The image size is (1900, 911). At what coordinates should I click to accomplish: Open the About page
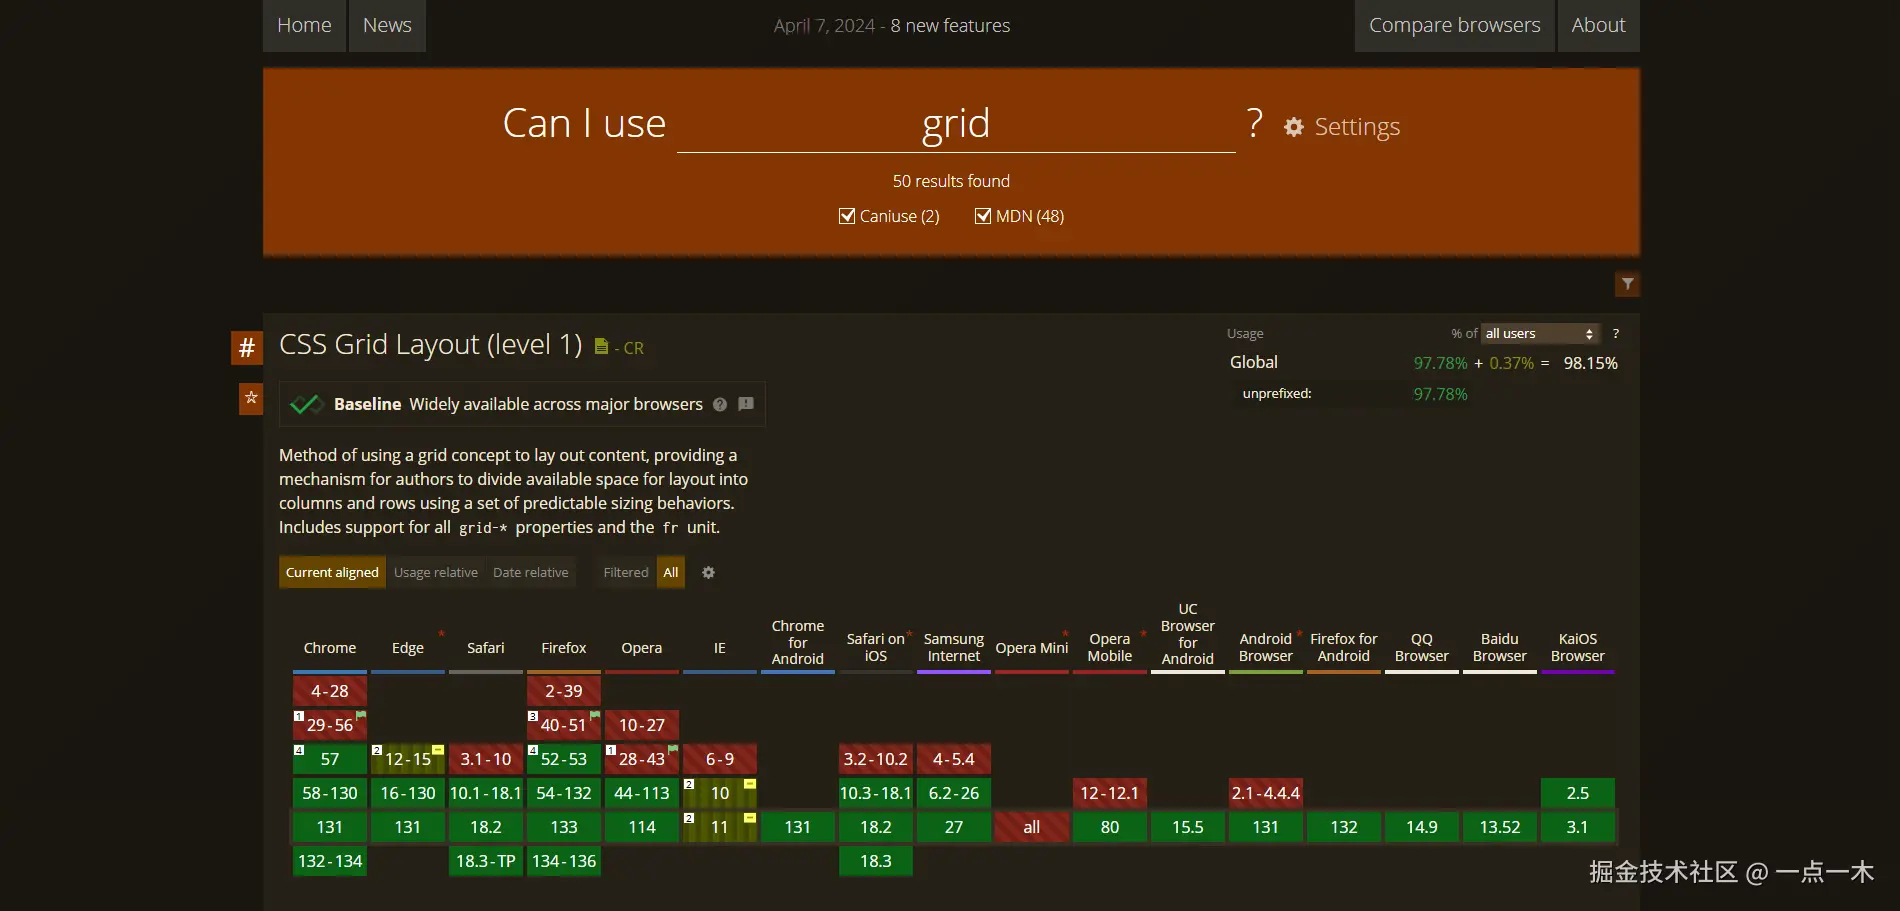(x=1598, y=25)
